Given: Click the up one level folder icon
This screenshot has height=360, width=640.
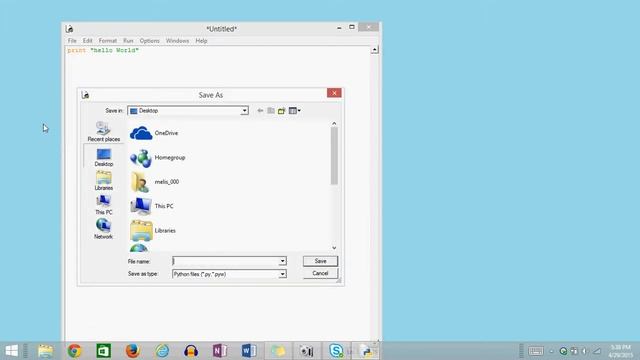Looking at the screenshot, I should pos(271,111).
